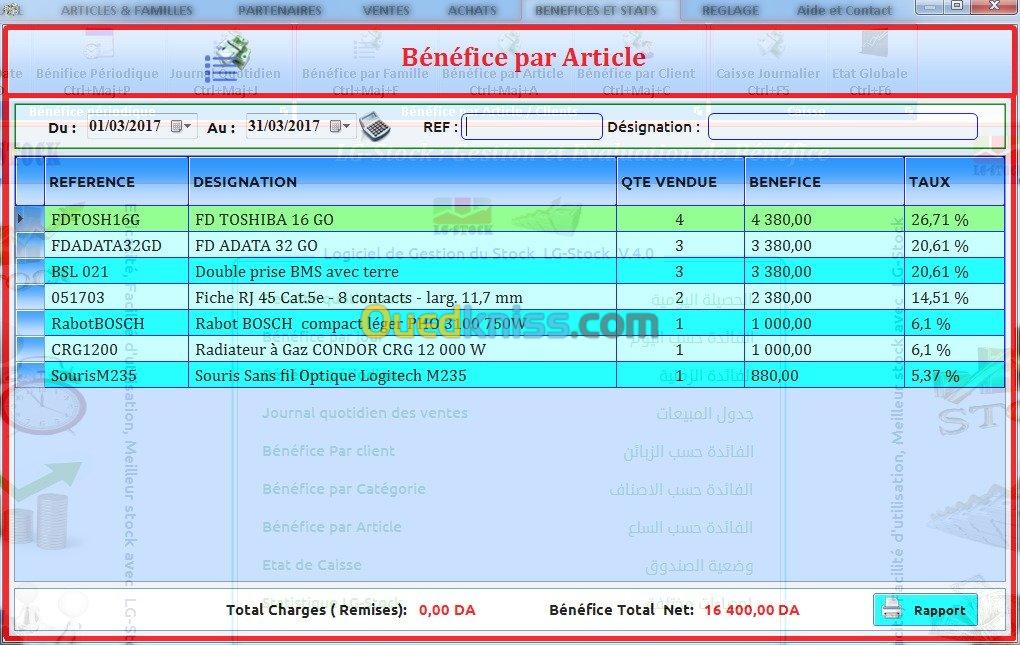Focus the Désignation search field
Screen dimensions: 1020x645
(842, 127)
